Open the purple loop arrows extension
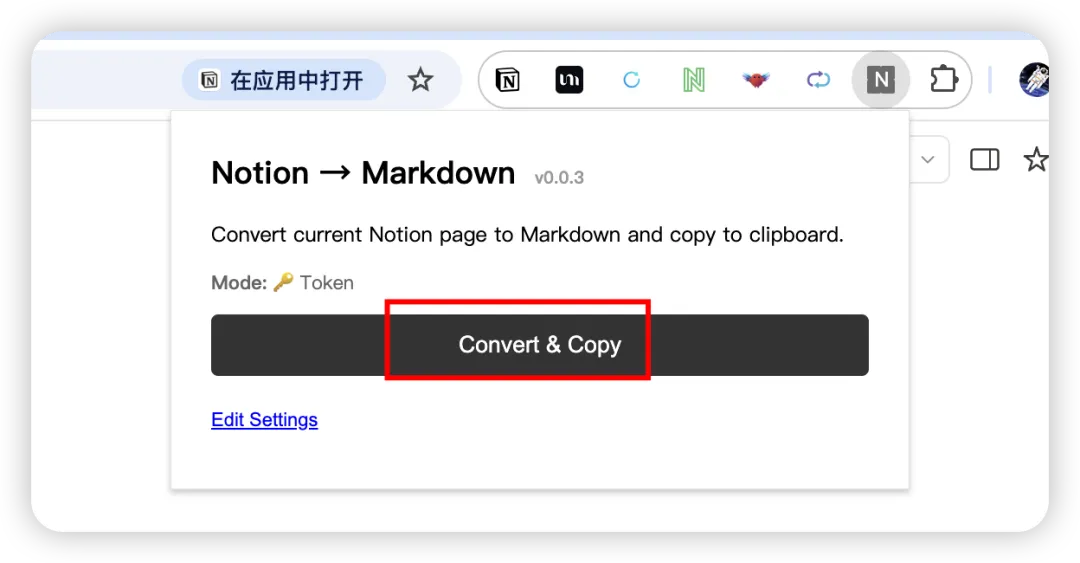Image resolution: width=1080 pixels, height=563 pixels. point(818,80)
